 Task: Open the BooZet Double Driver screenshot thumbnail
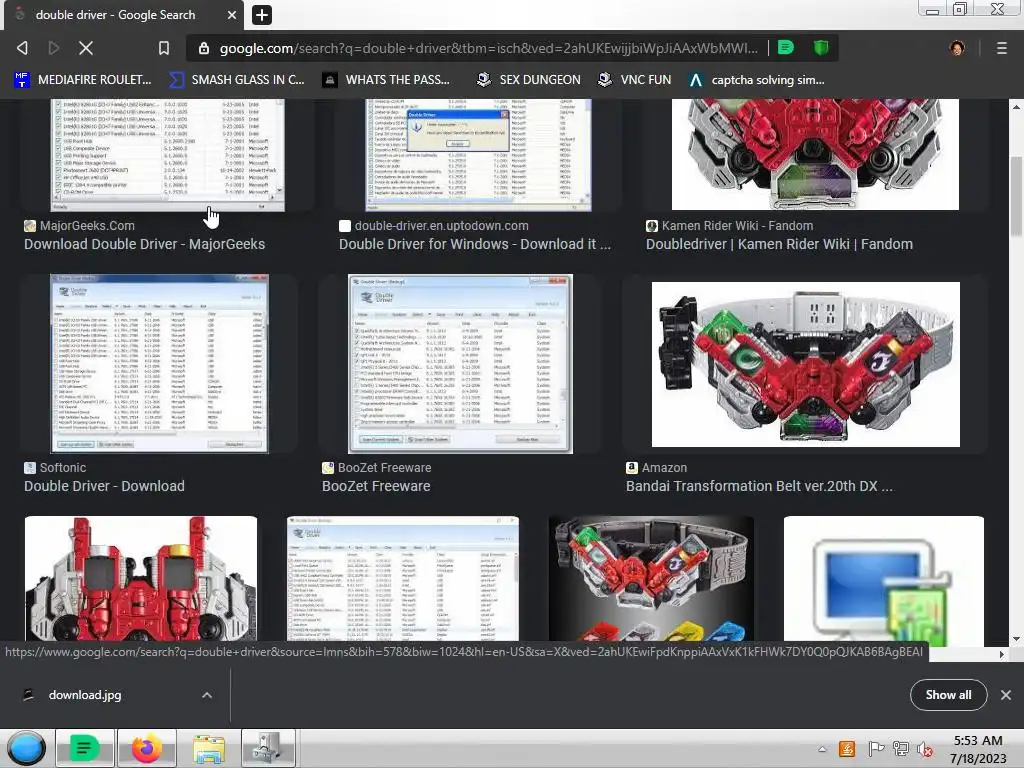click(460, 364)
